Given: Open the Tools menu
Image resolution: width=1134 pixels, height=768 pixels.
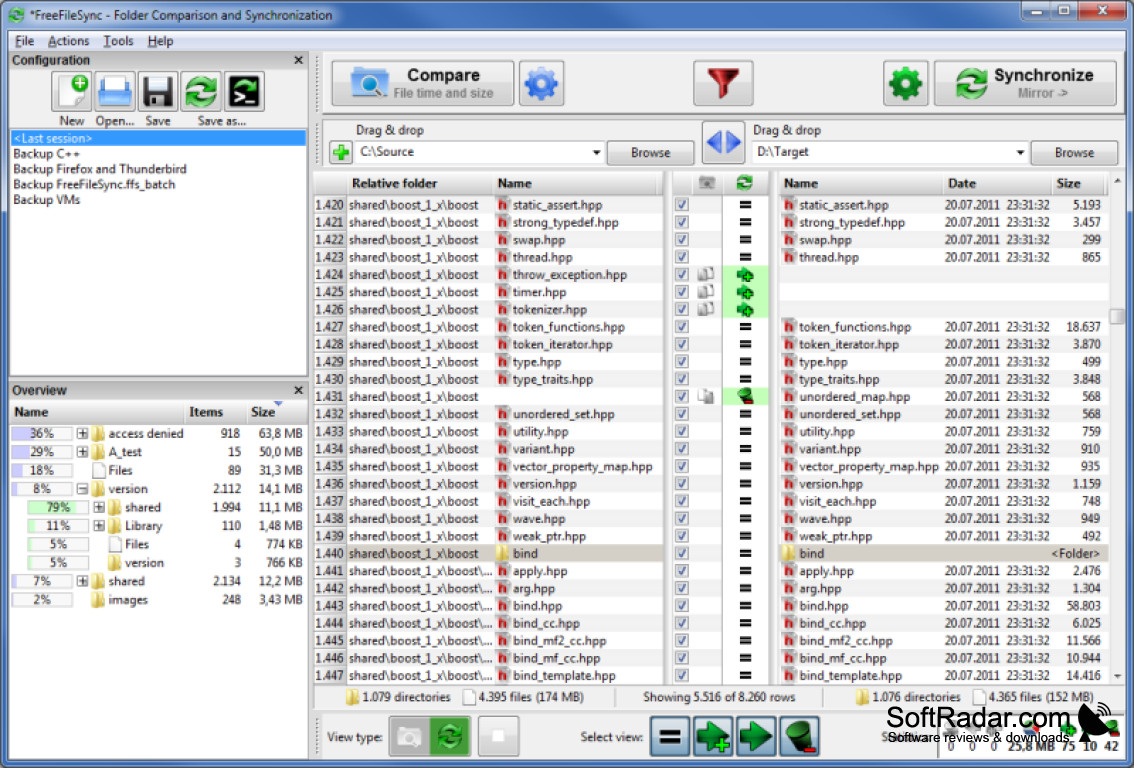Looking at the screenshot, I should pyautogui.click(x=118, y=41).
